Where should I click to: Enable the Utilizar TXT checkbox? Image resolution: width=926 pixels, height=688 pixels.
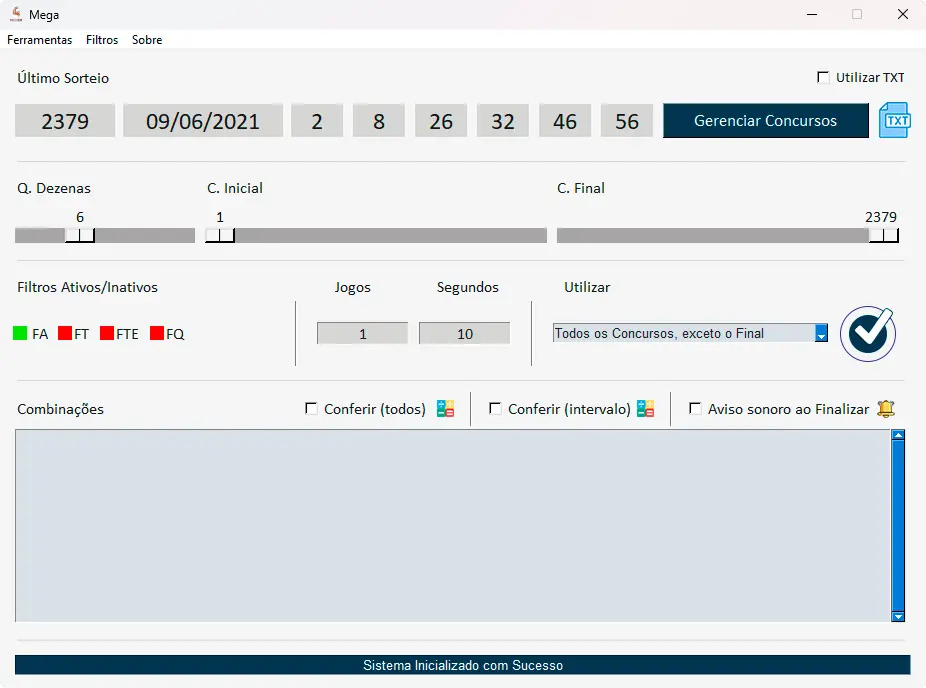[823, 78]
